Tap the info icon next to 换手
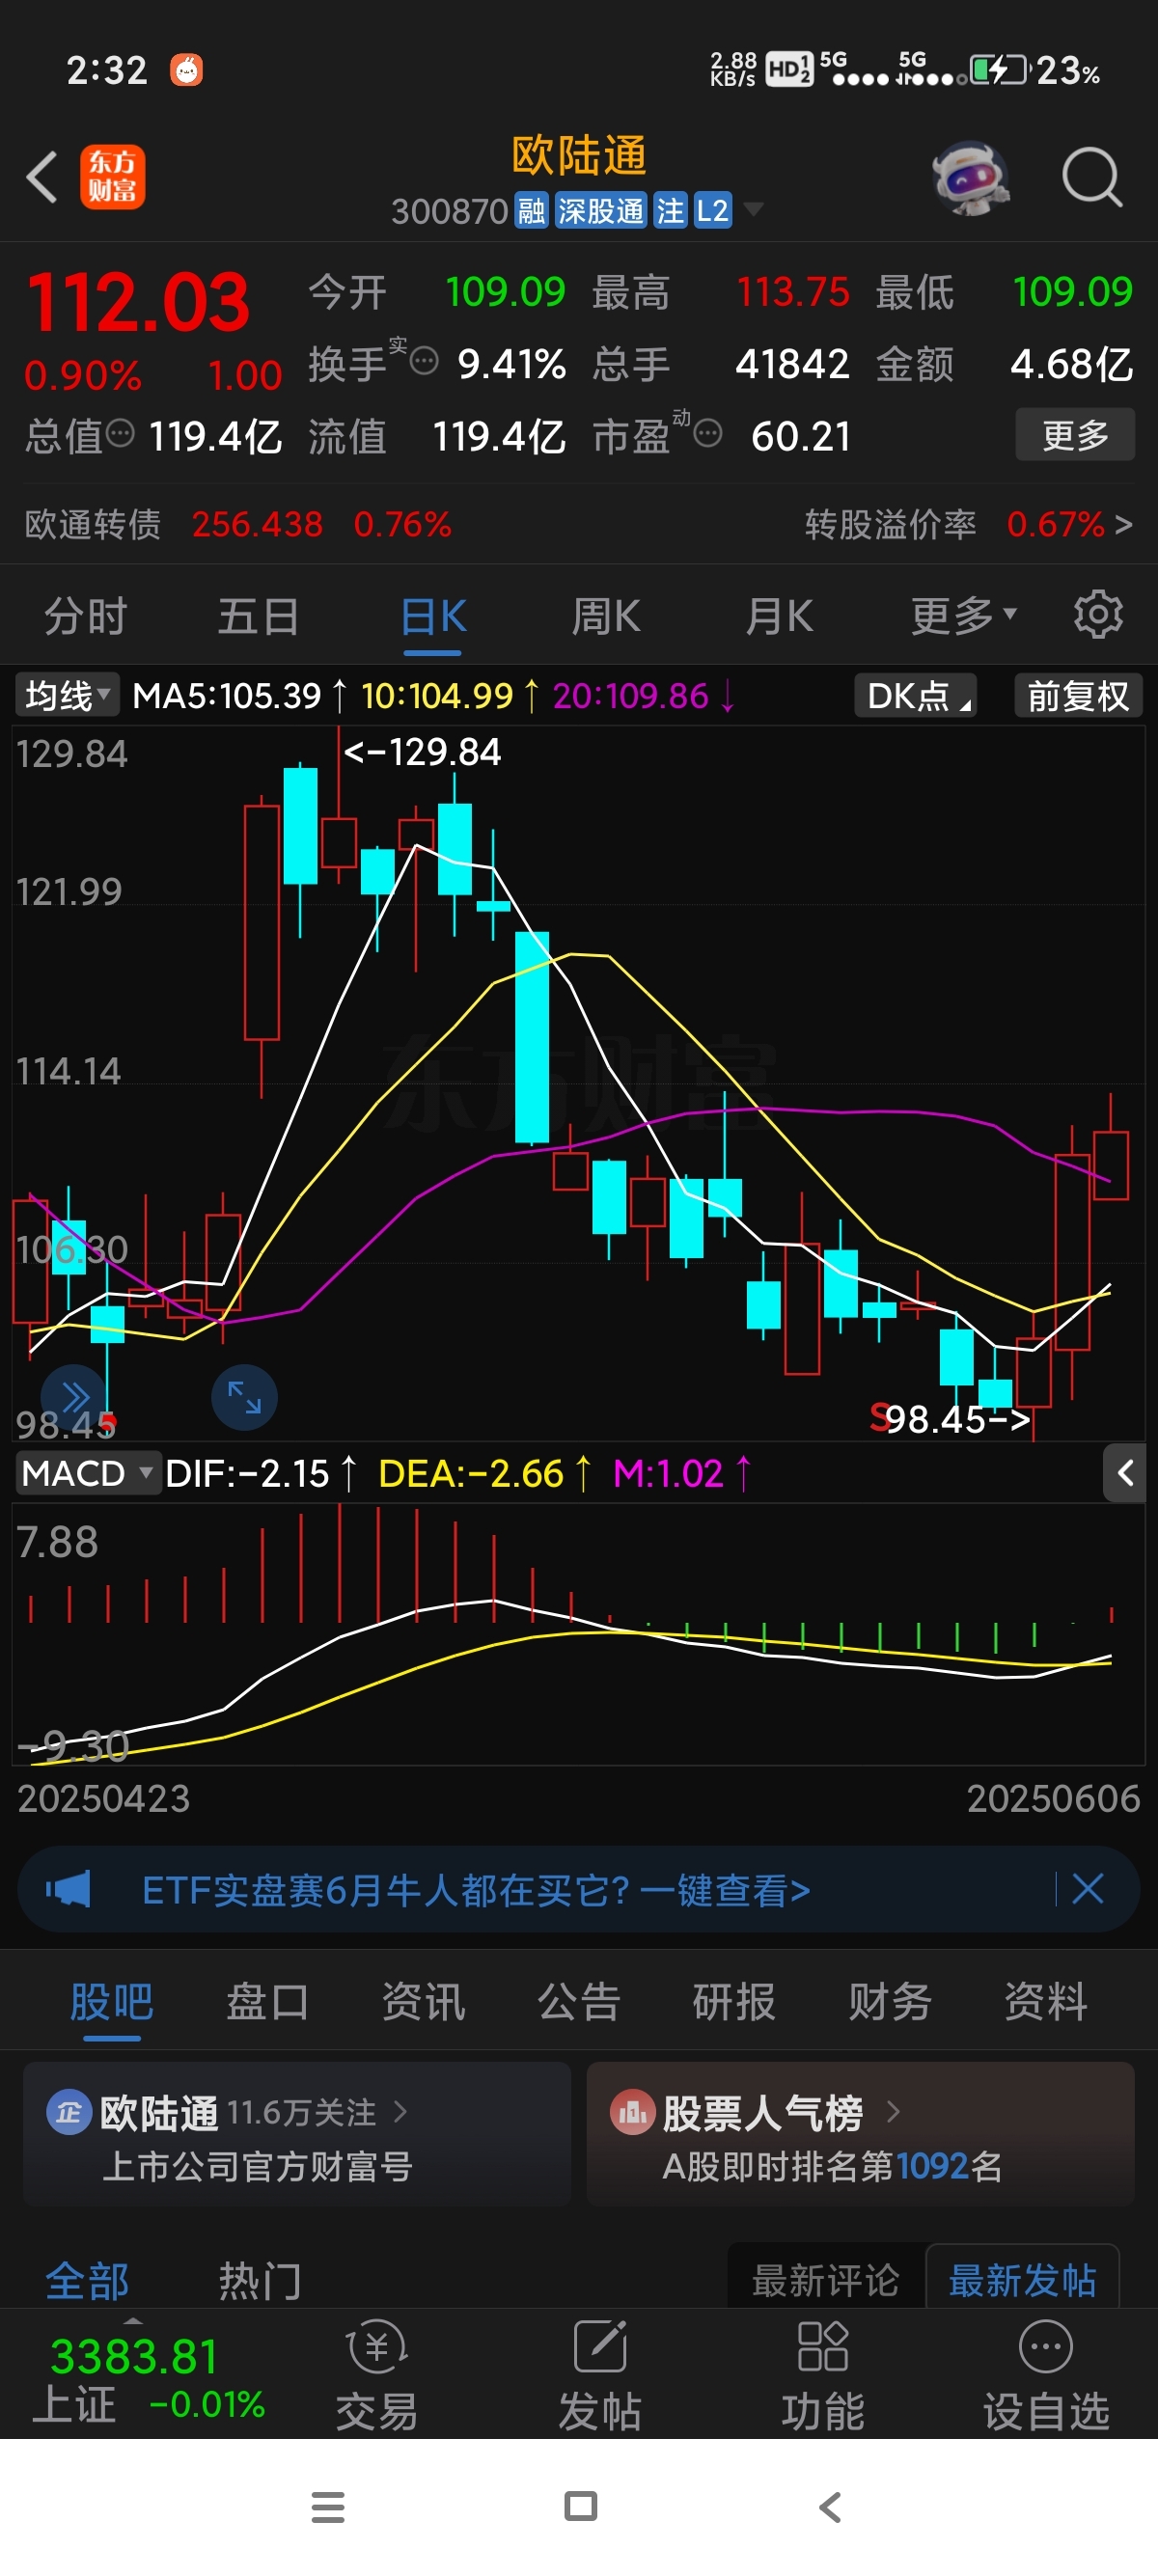The height and width of the screenshot is (2576, 1158). tap(424, 361)
